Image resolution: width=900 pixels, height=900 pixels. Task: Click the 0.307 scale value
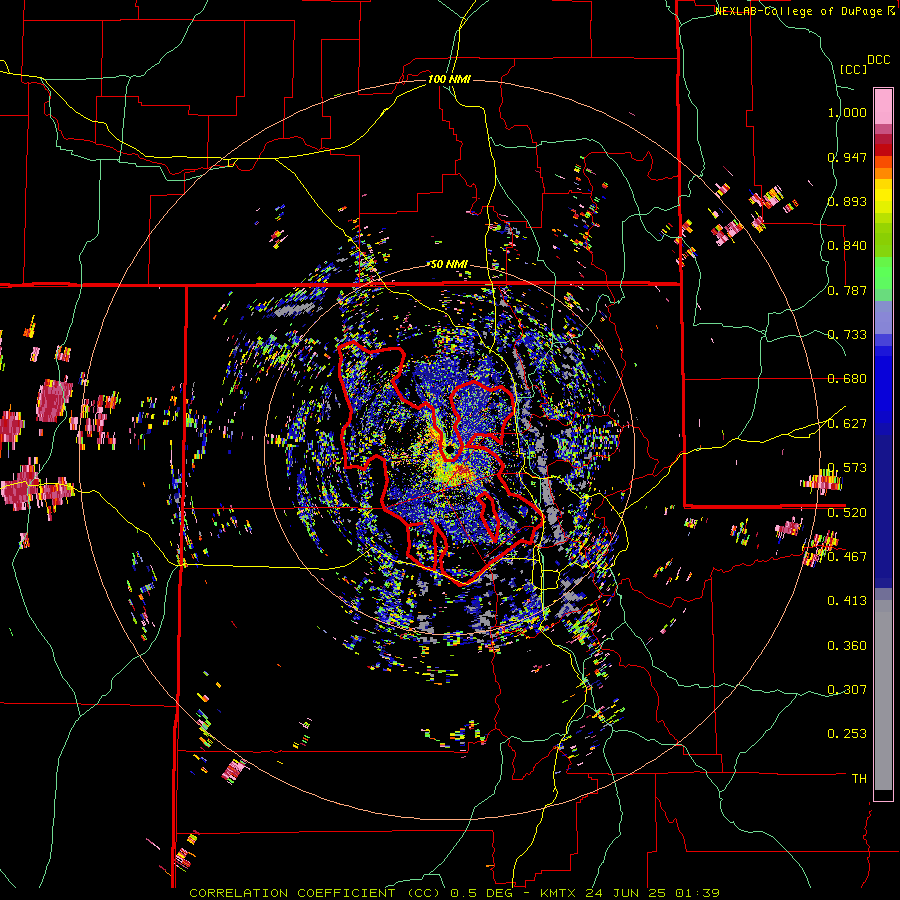[847, 690]
